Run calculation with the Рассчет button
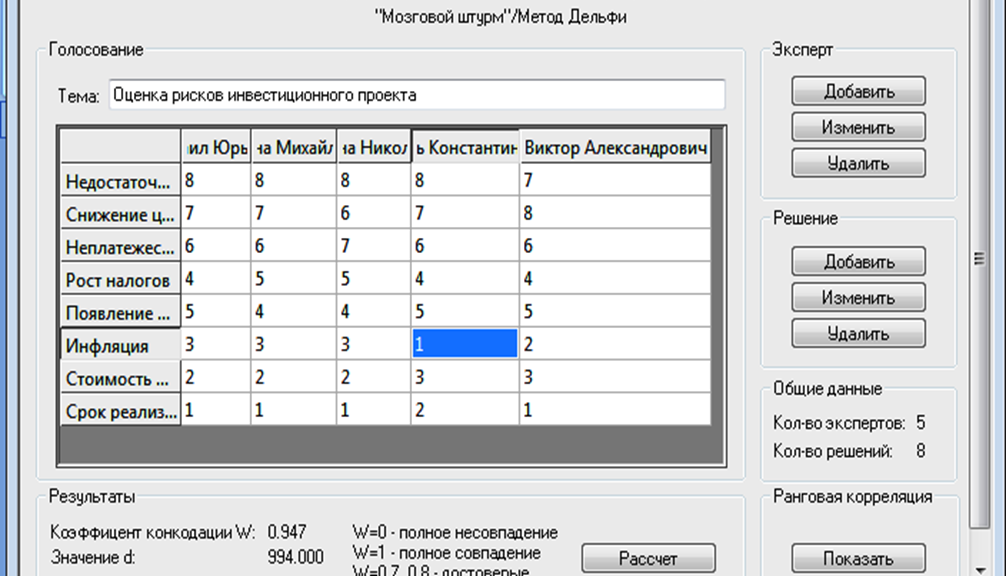The height and width of the screenshot is (576, 1006). click(648, 558)
